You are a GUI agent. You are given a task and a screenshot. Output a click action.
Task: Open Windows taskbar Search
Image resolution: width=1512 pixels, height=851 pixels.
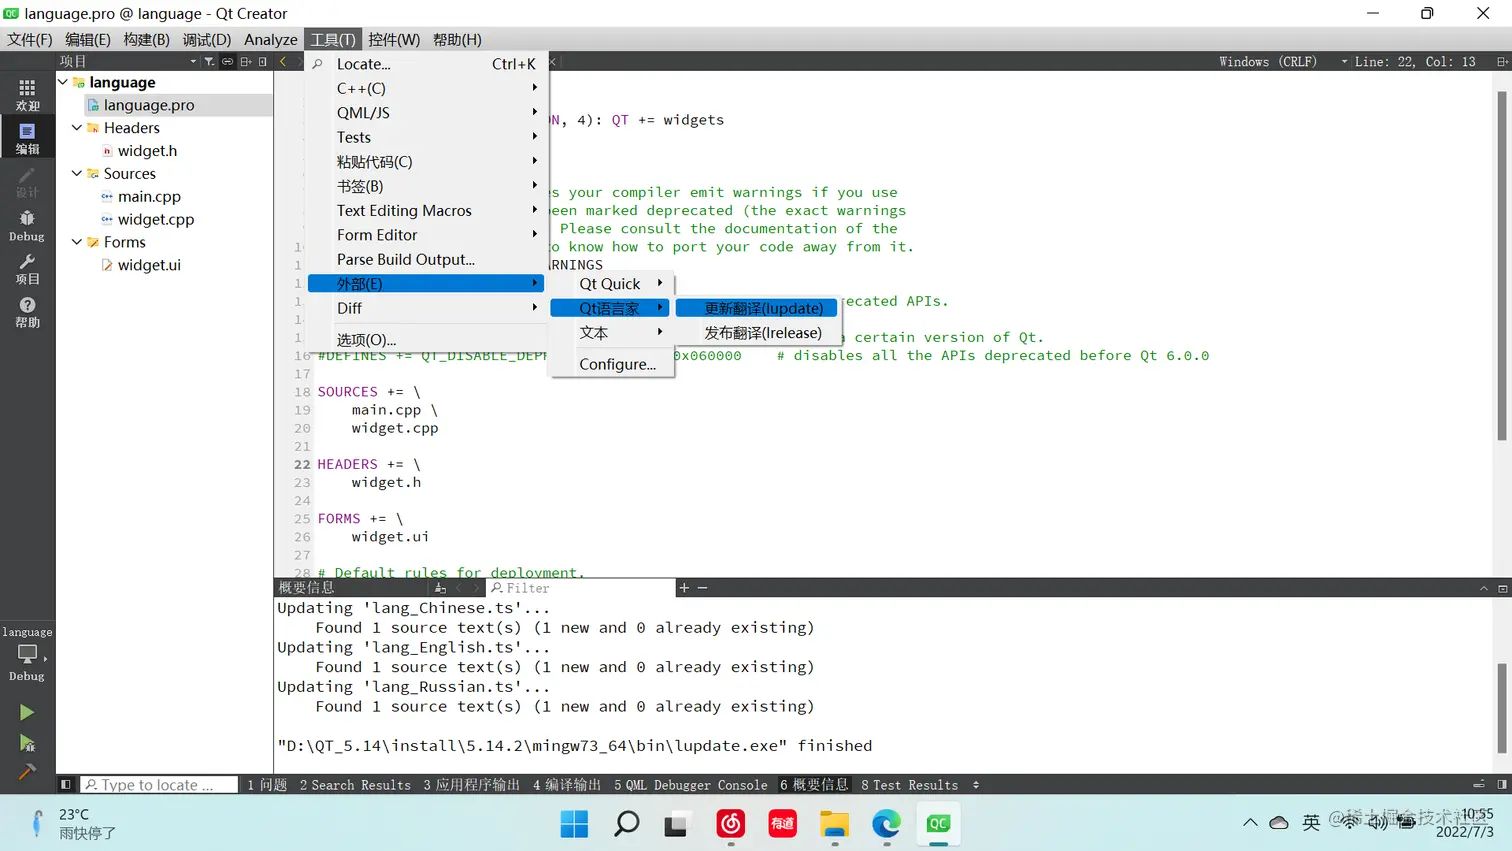pyautogui.click(x=626, y=824)
